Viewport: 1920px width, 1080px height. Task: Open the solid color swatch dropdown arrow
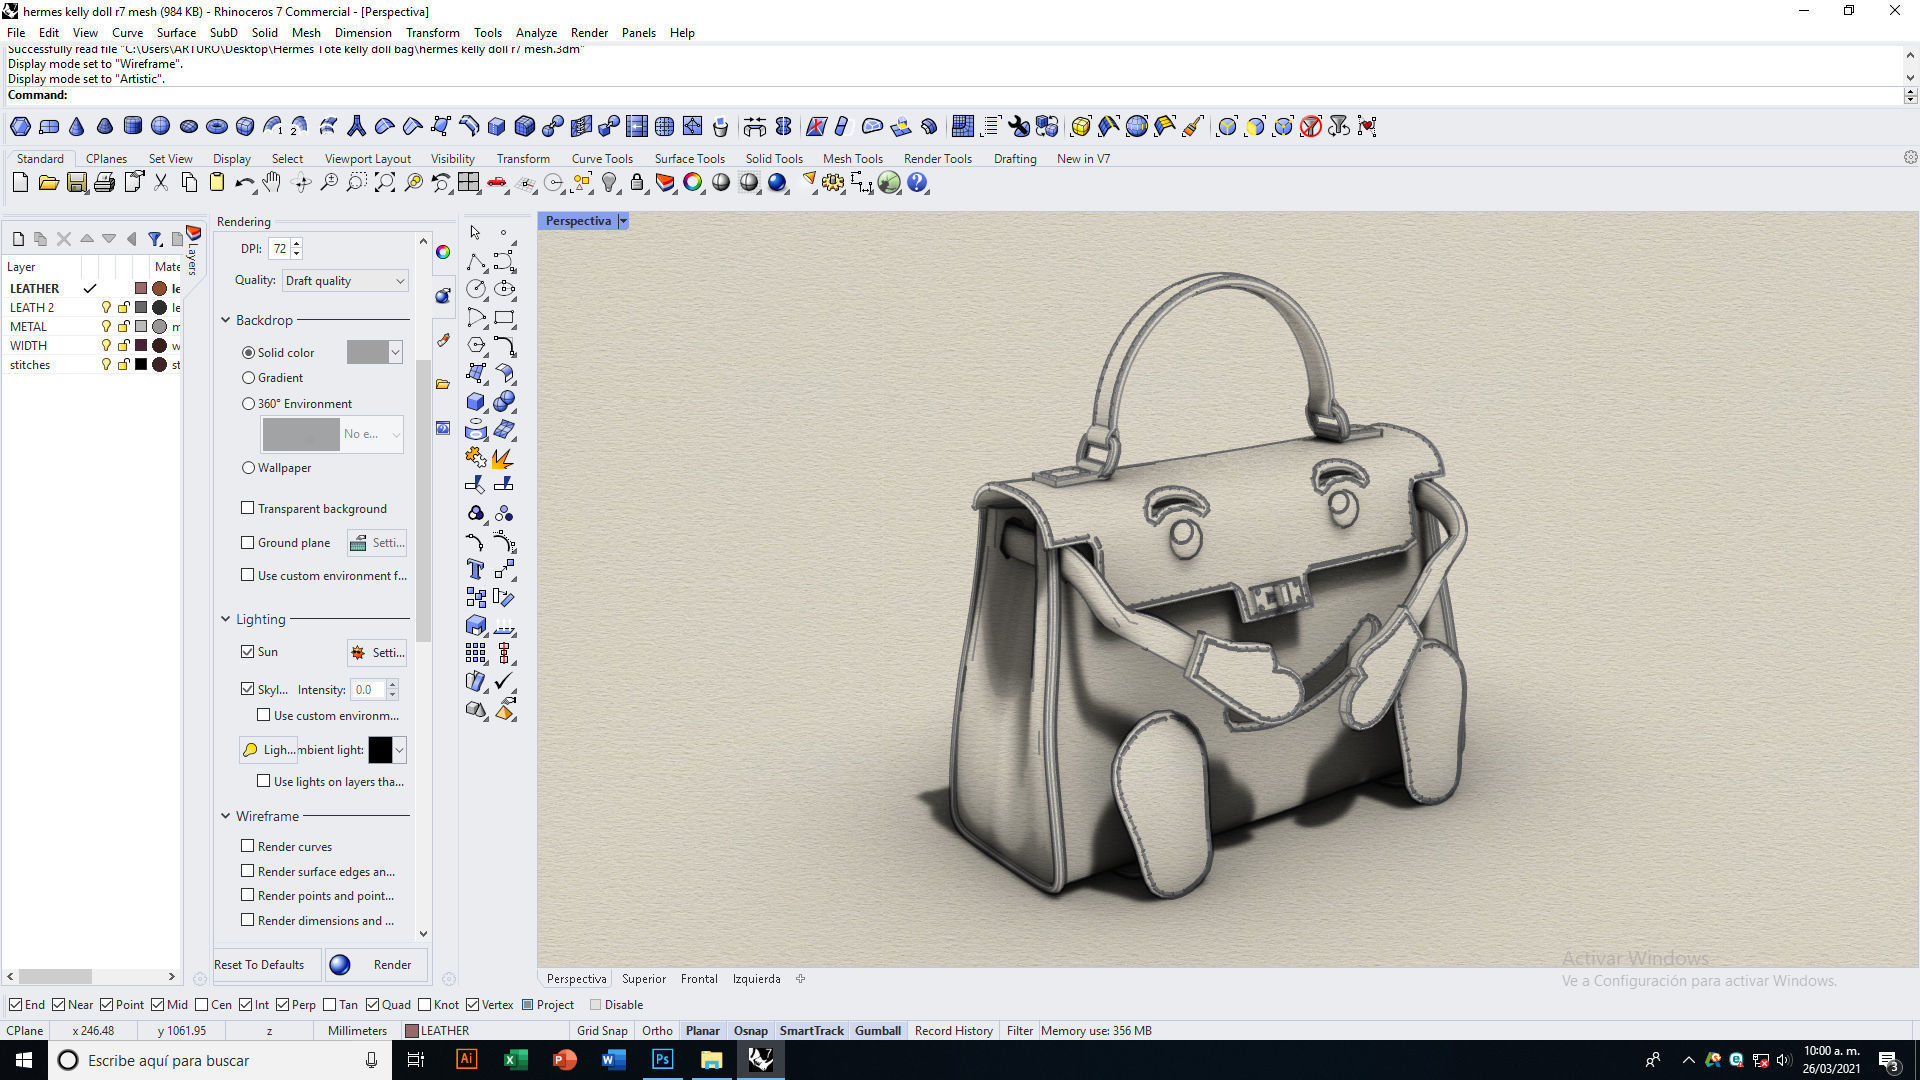pyautogui.click(x=396, y=352)
